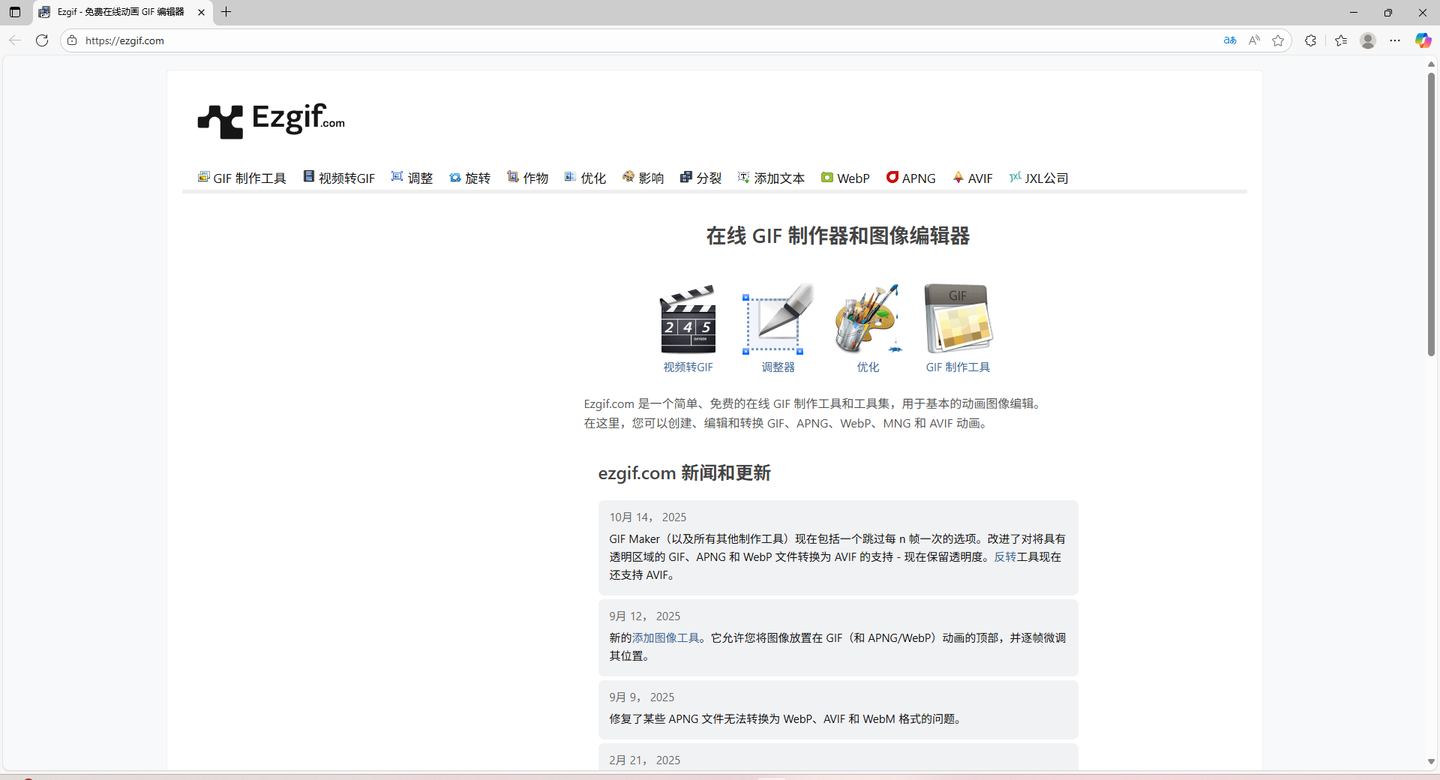Open the 优化 paintbrush cup icon
Screen dimensions: 1440x780
click(x=867, y=319)
